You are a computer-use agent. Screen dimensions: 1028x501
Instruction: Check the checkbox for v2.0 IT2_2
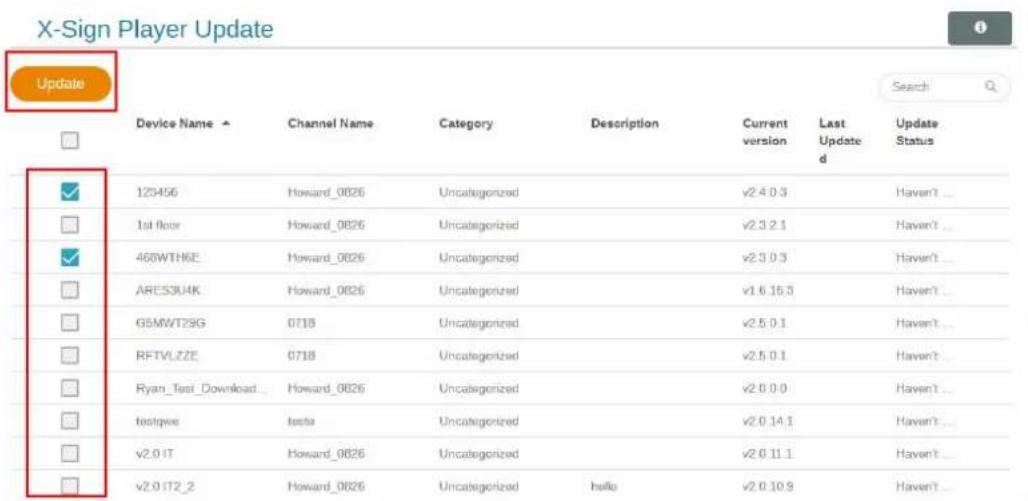[x=69, y=486]
